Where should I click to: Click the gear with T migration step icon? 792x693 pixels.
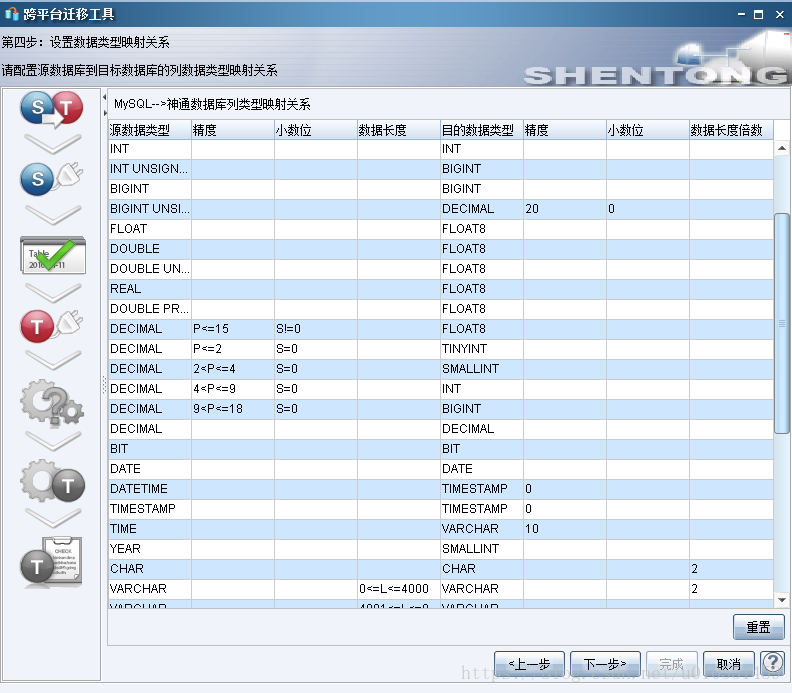[53, 481]
